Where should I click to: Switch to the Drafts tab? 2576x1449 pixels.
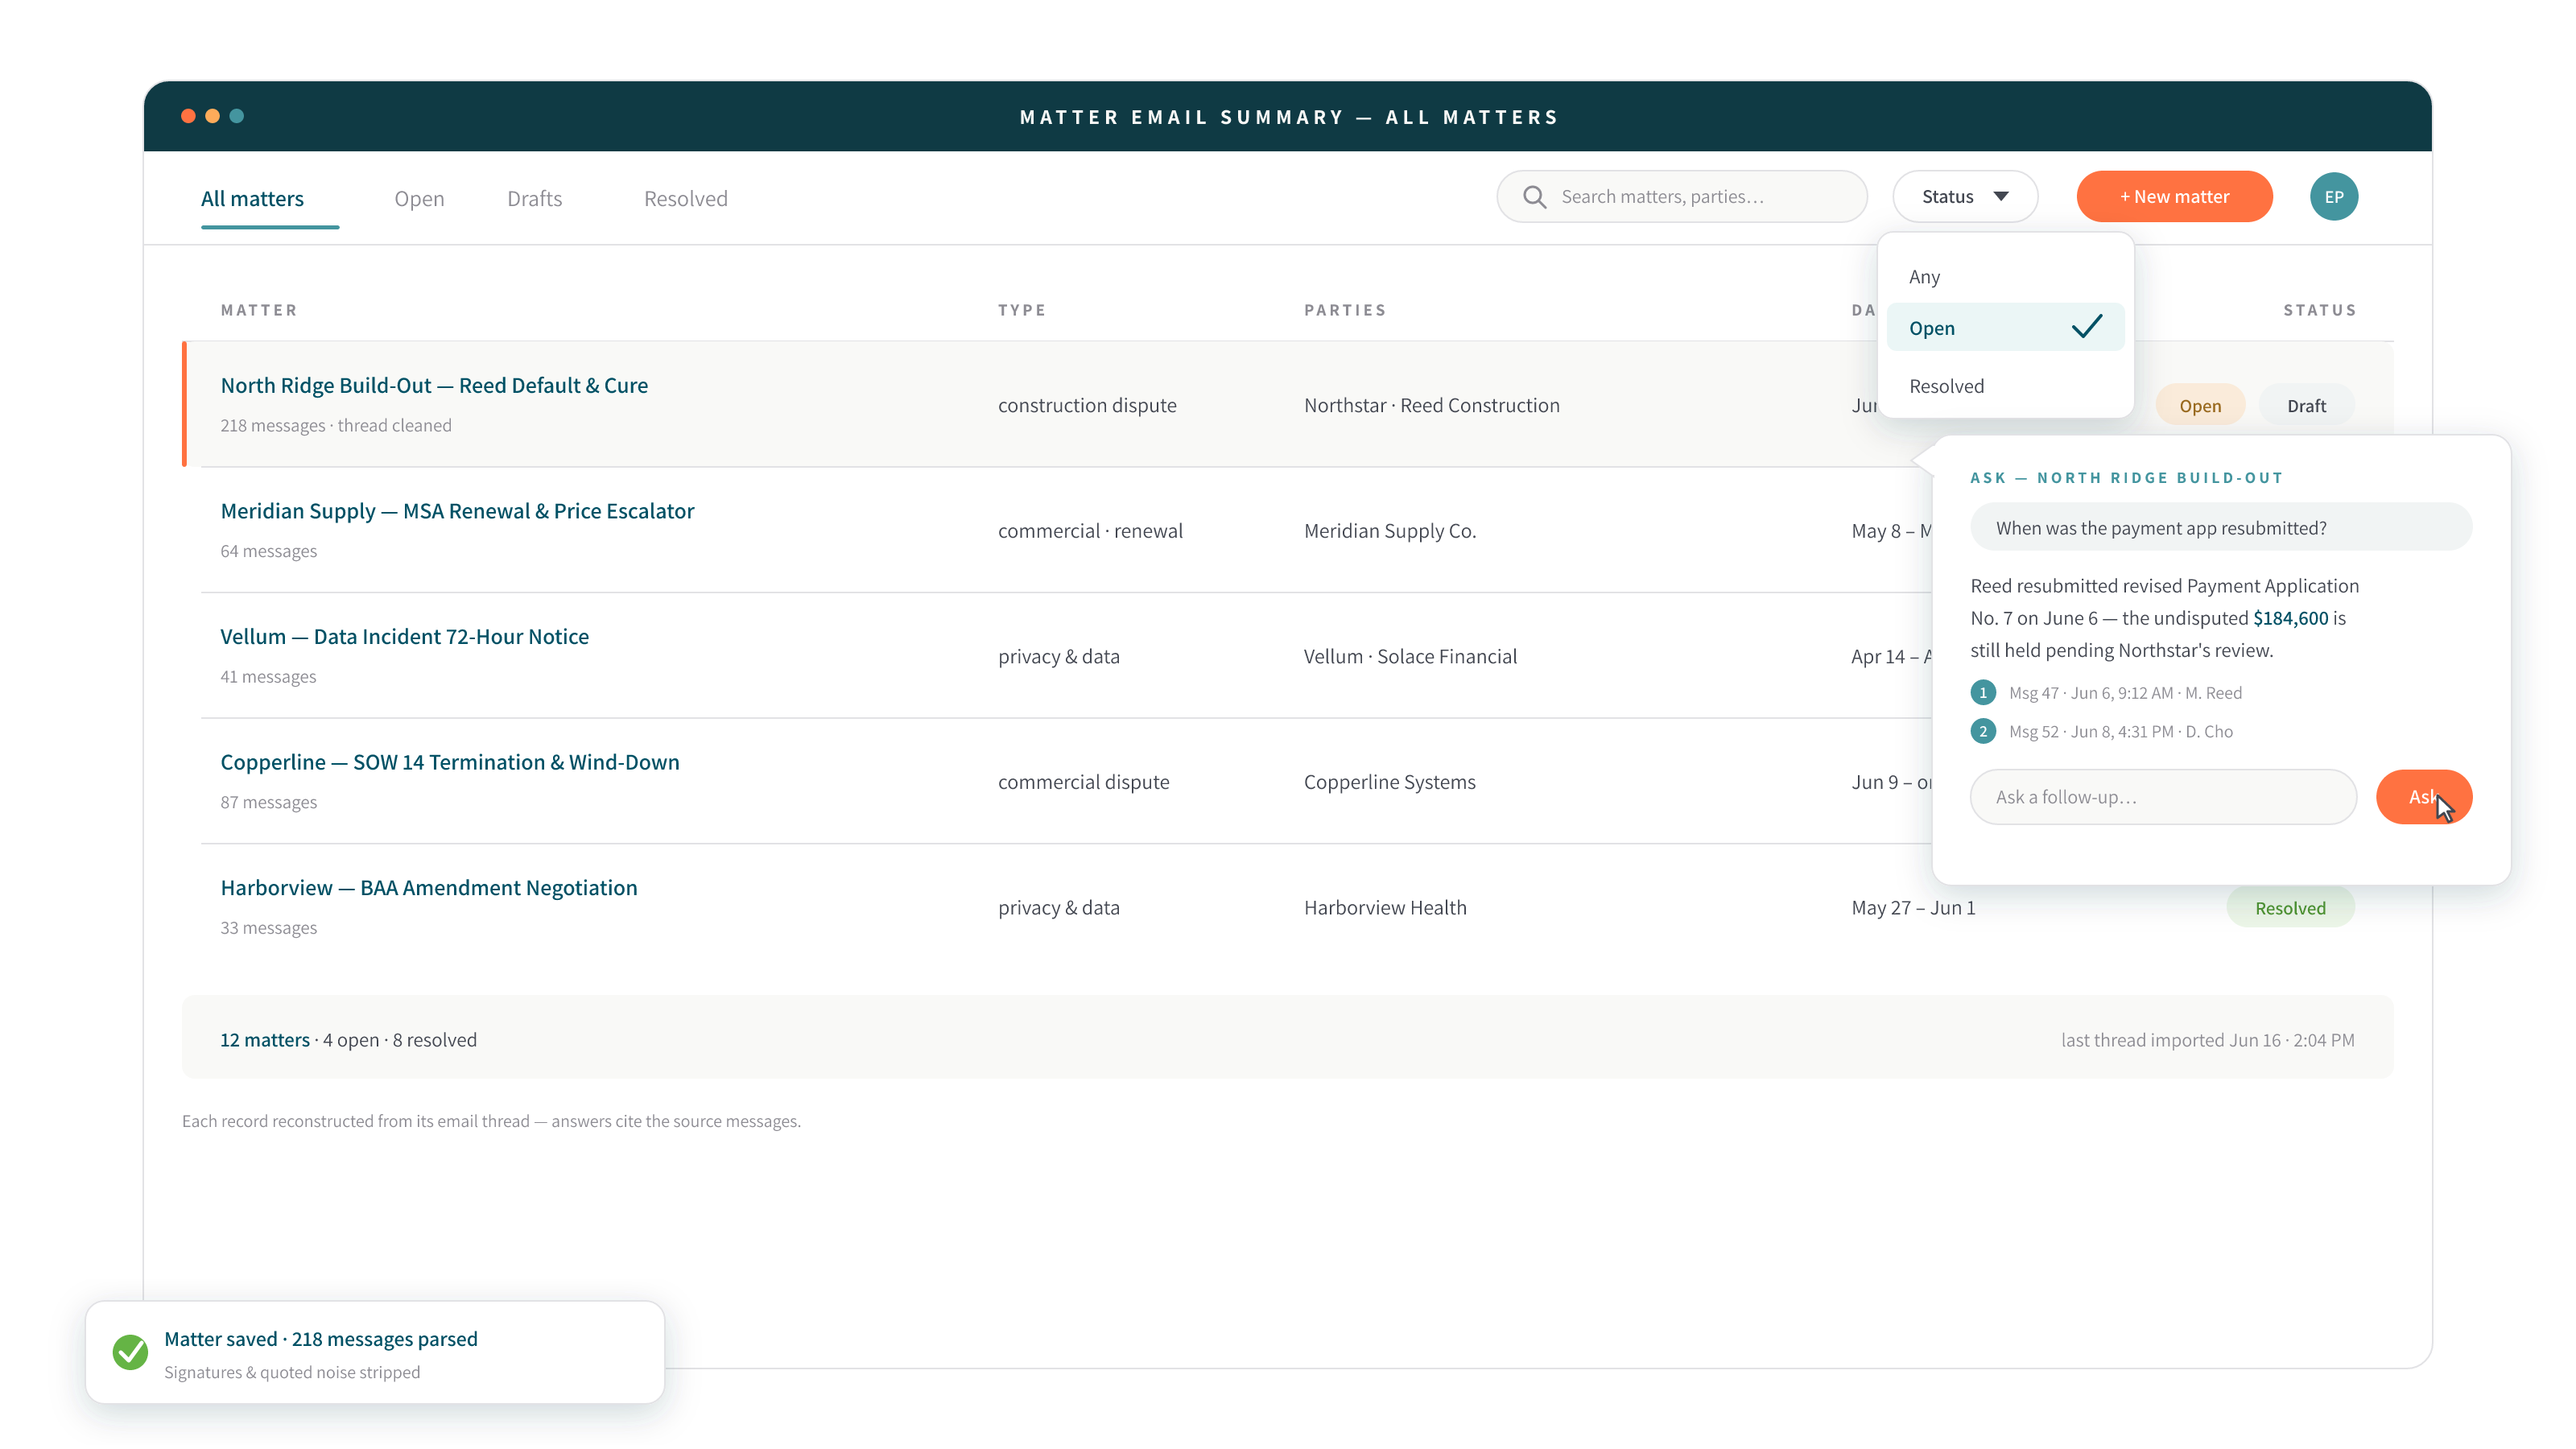pyautogui.click(x=534, y=198)
